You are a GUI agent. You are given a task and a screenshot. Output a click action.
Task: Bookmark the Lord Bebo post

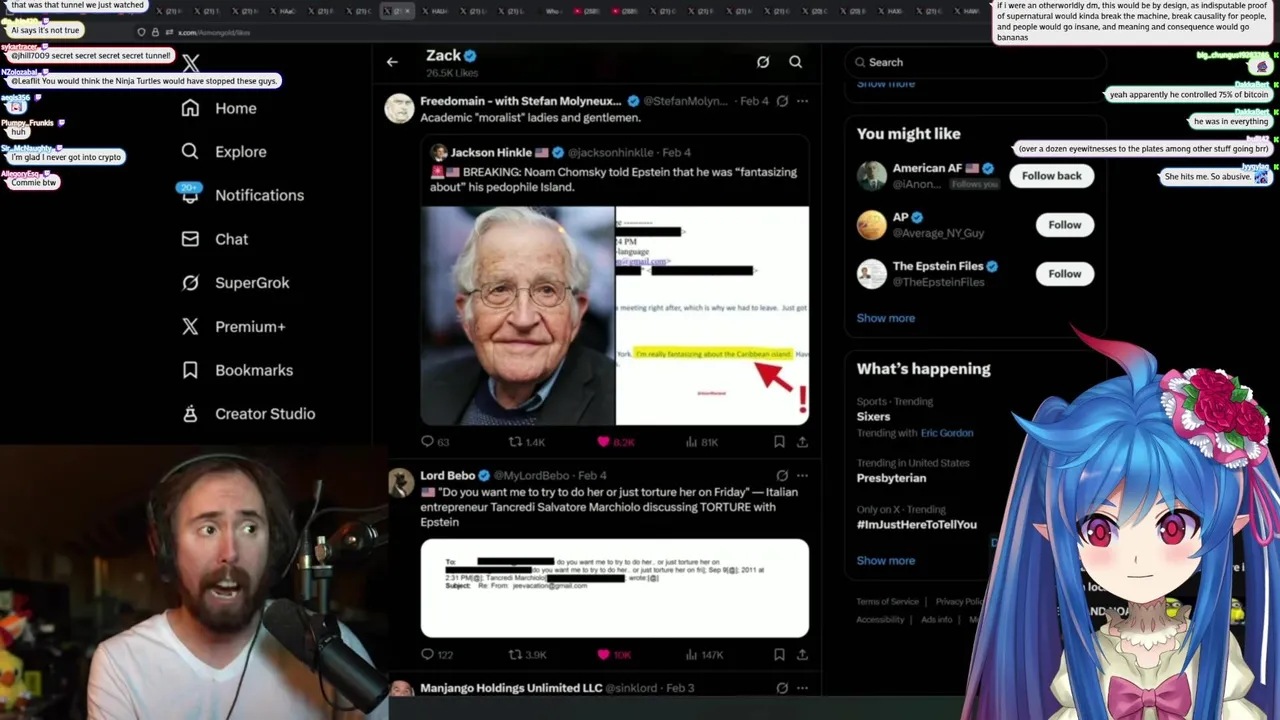pos(779,655)
